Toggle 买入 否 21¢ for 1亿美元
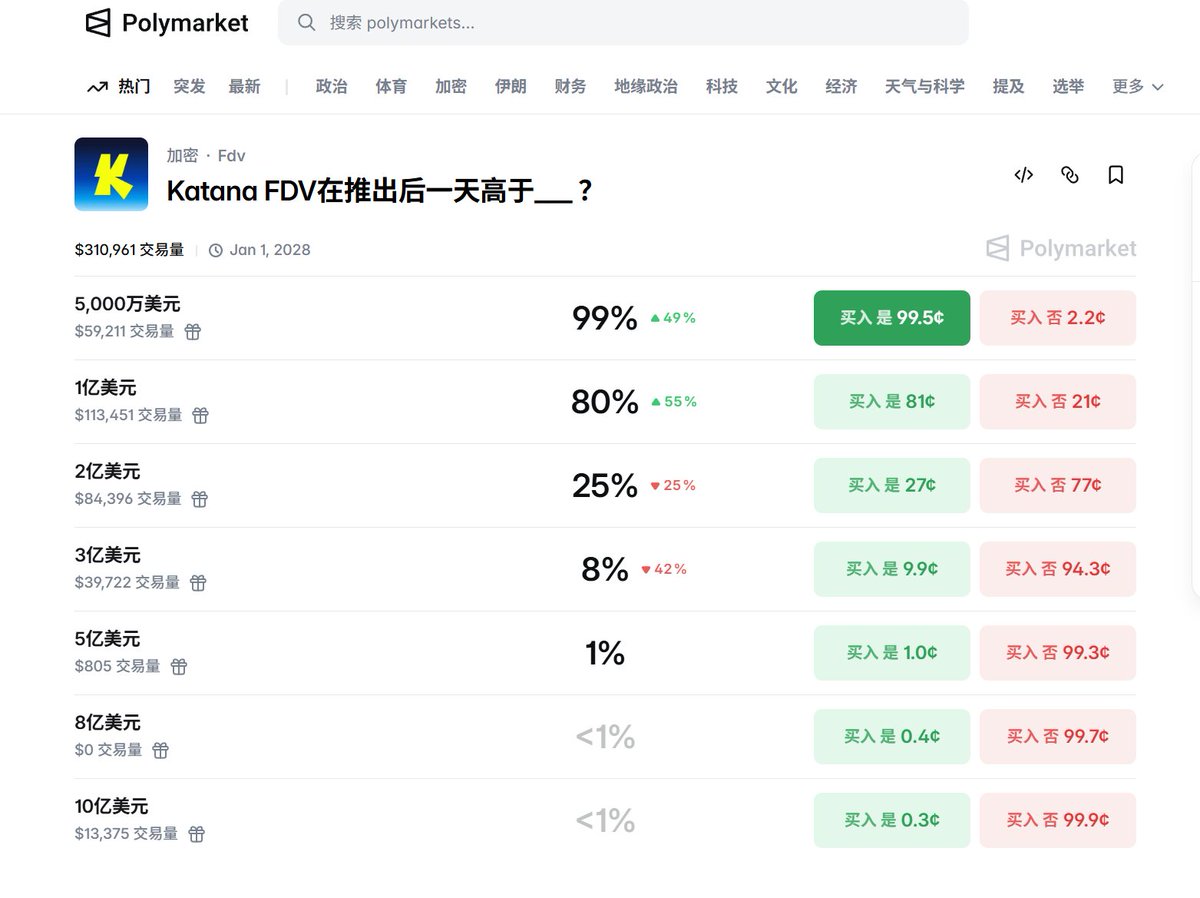This screenshot has height=898, width=1200. tap(1057, 401)
